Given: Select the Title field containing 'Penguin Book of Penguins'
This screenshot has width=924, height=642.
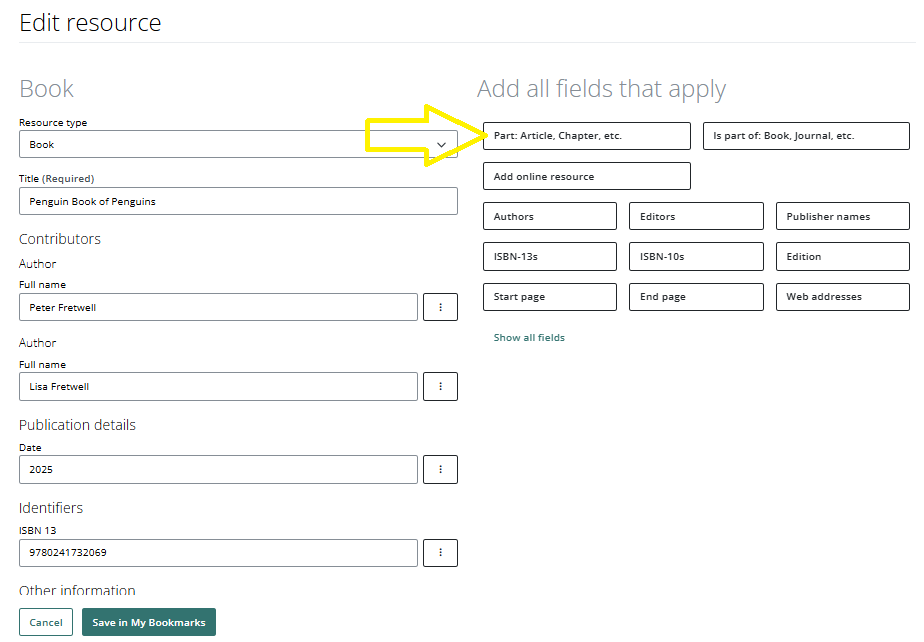Looking at the screenshot, I should point(238,200).
